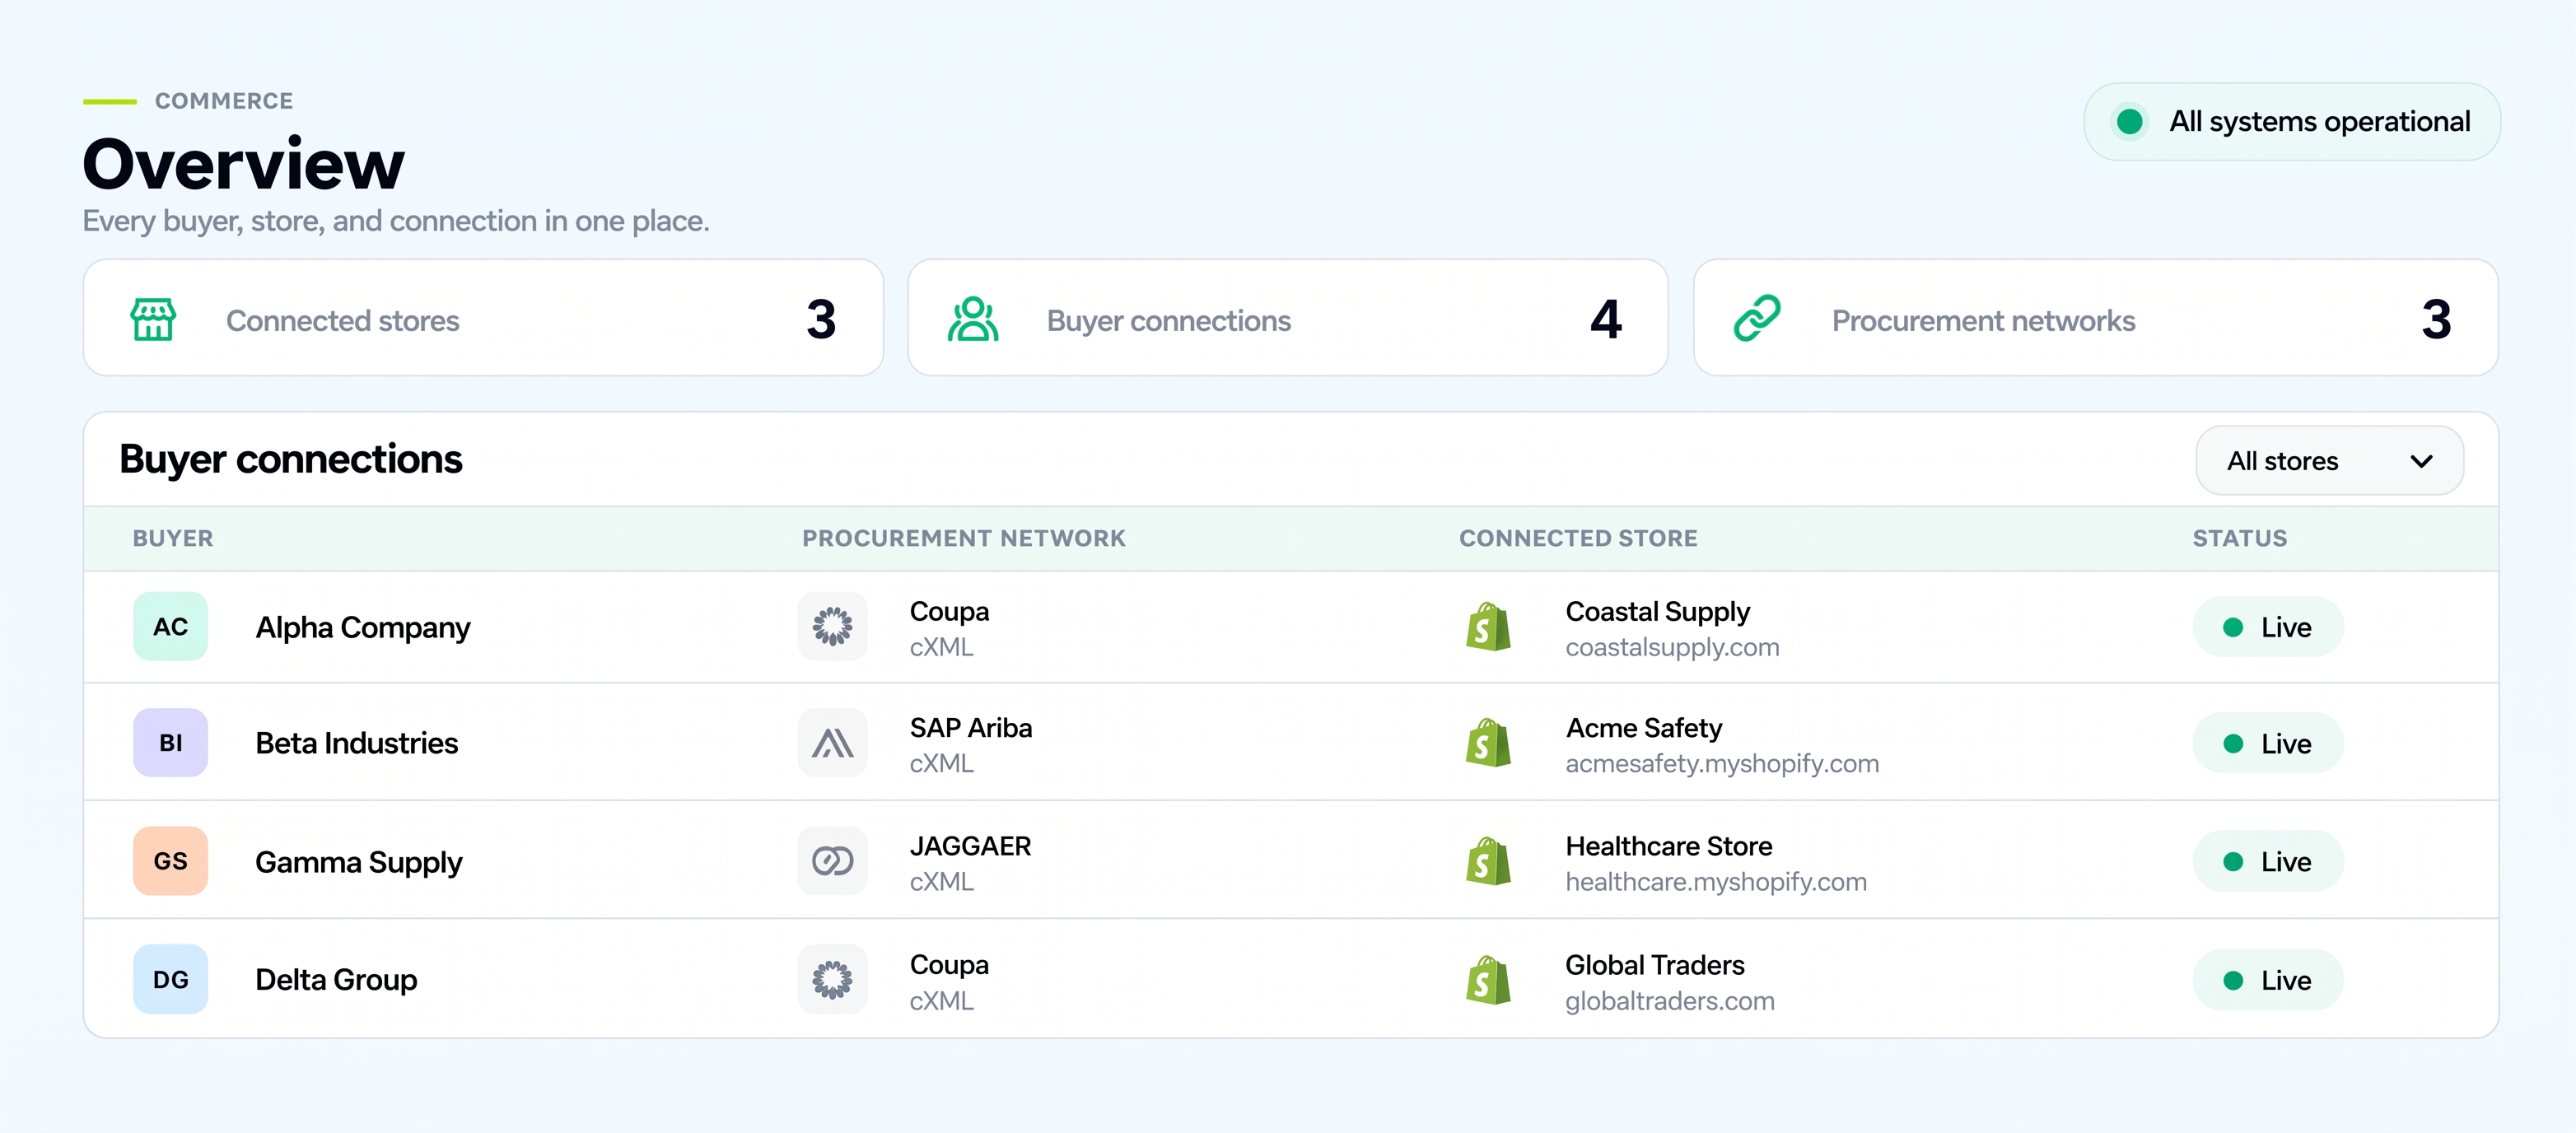The image size is (2576, 1133).
Task: Click the Coupa logo in Alpha Company row
Action: [832, 627]
